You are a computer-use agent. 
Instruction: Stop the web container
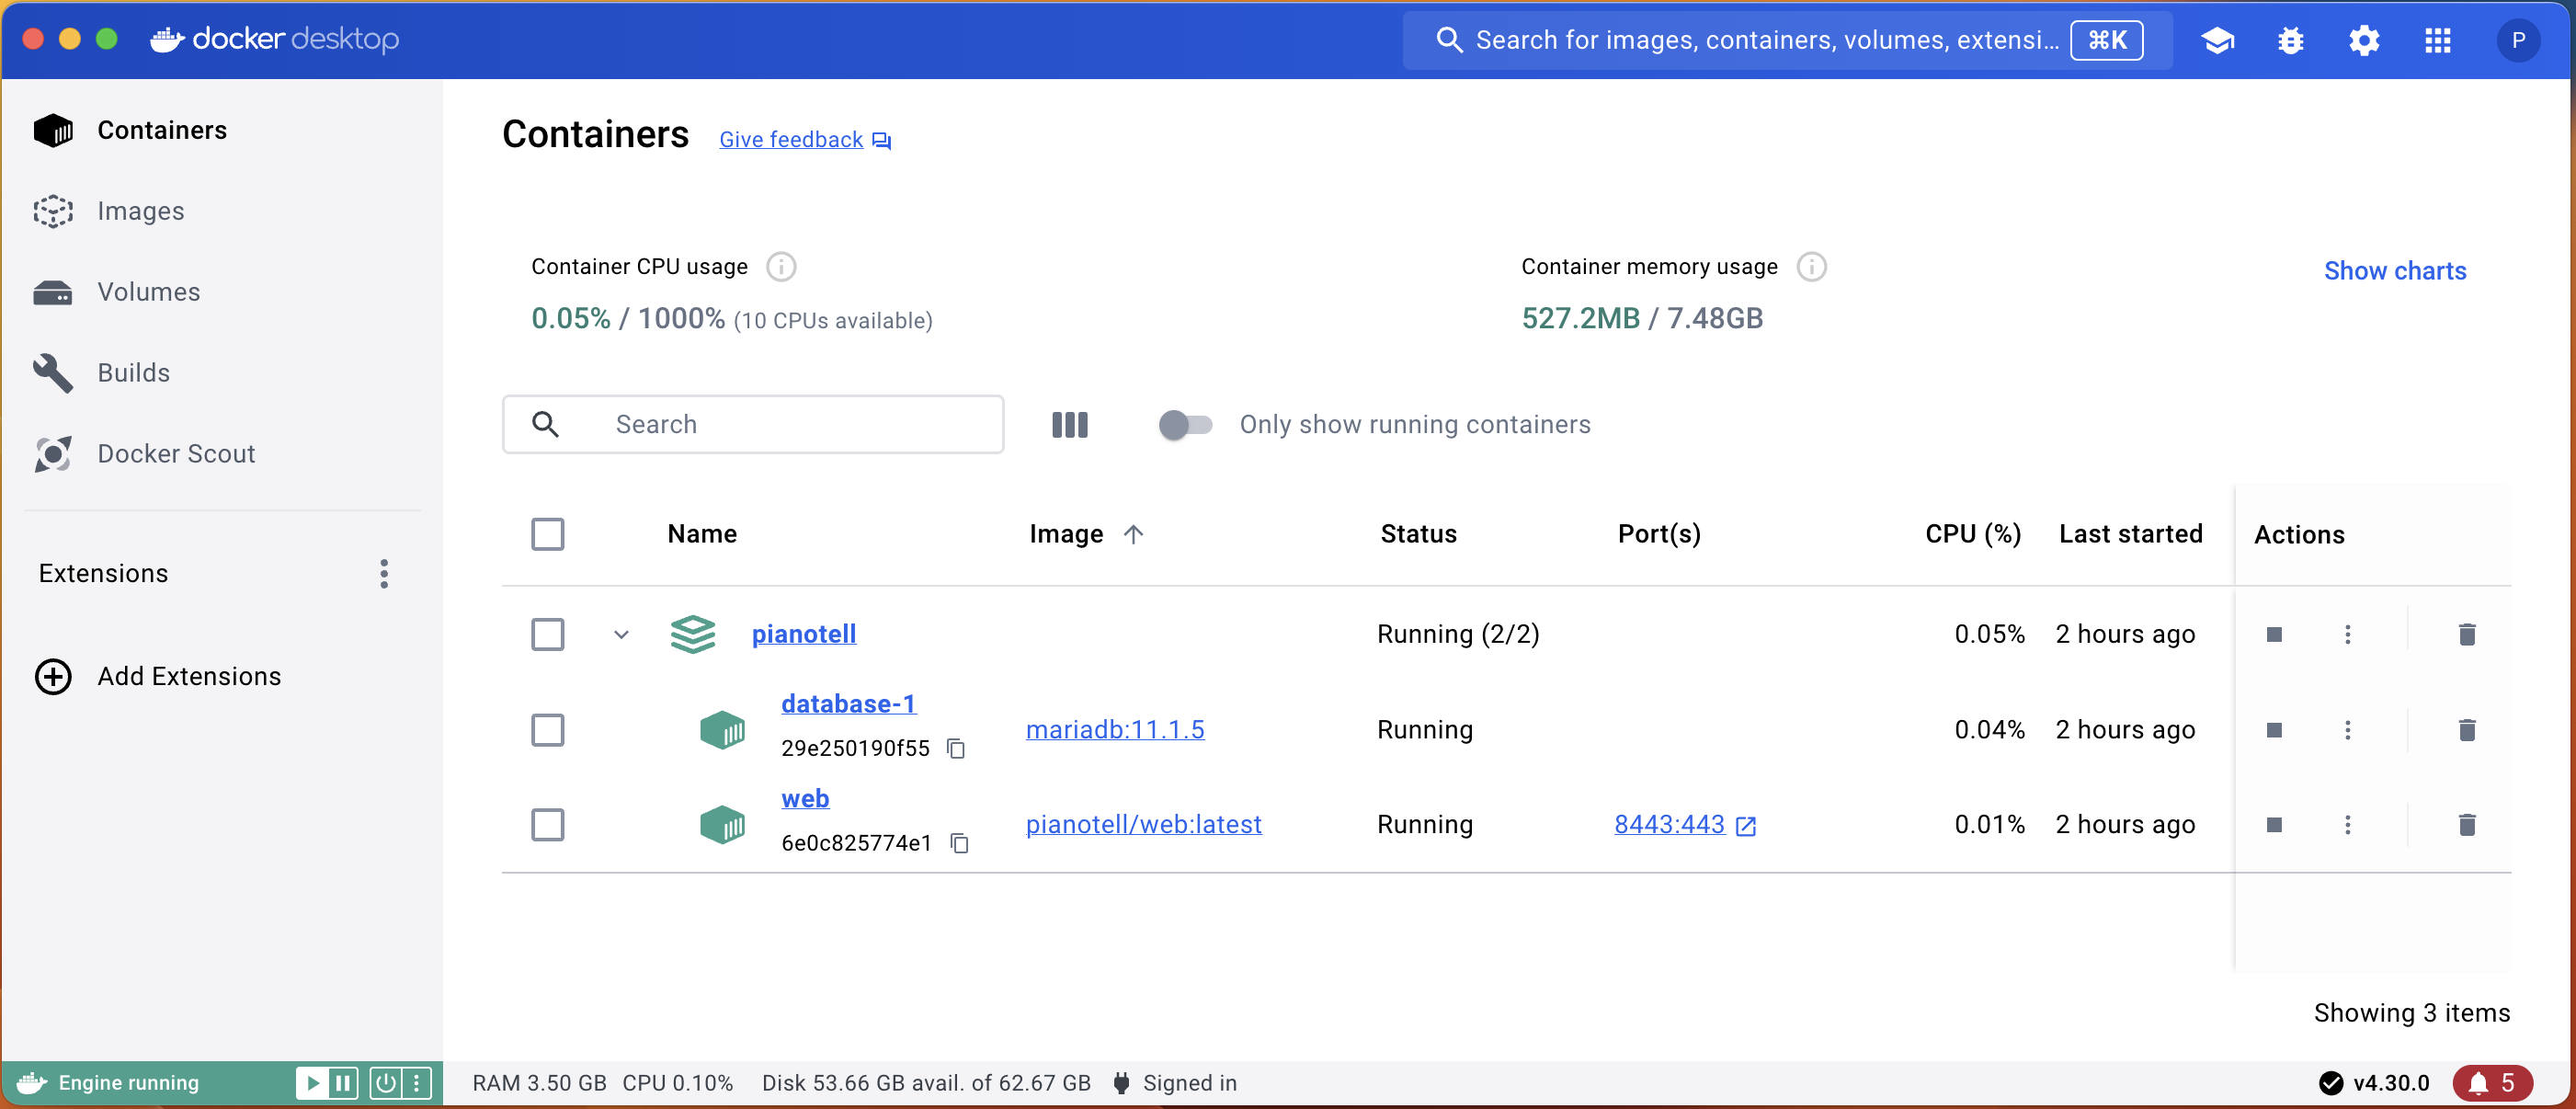point(2273,825)
